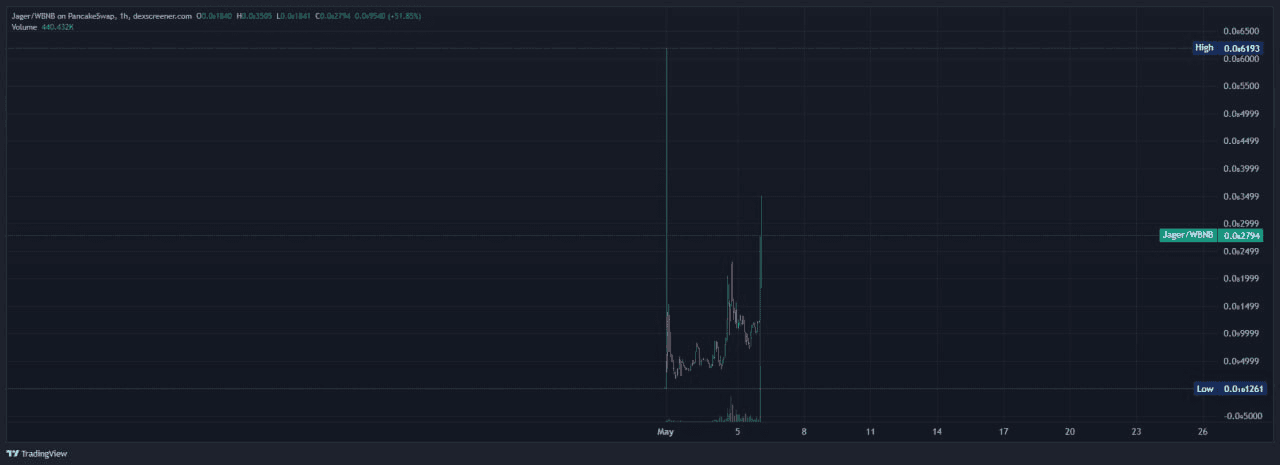The image size is (1280, 465).
Task: Click the 0.0₆5500 price axis label
Action: [x=1241, y=86]
